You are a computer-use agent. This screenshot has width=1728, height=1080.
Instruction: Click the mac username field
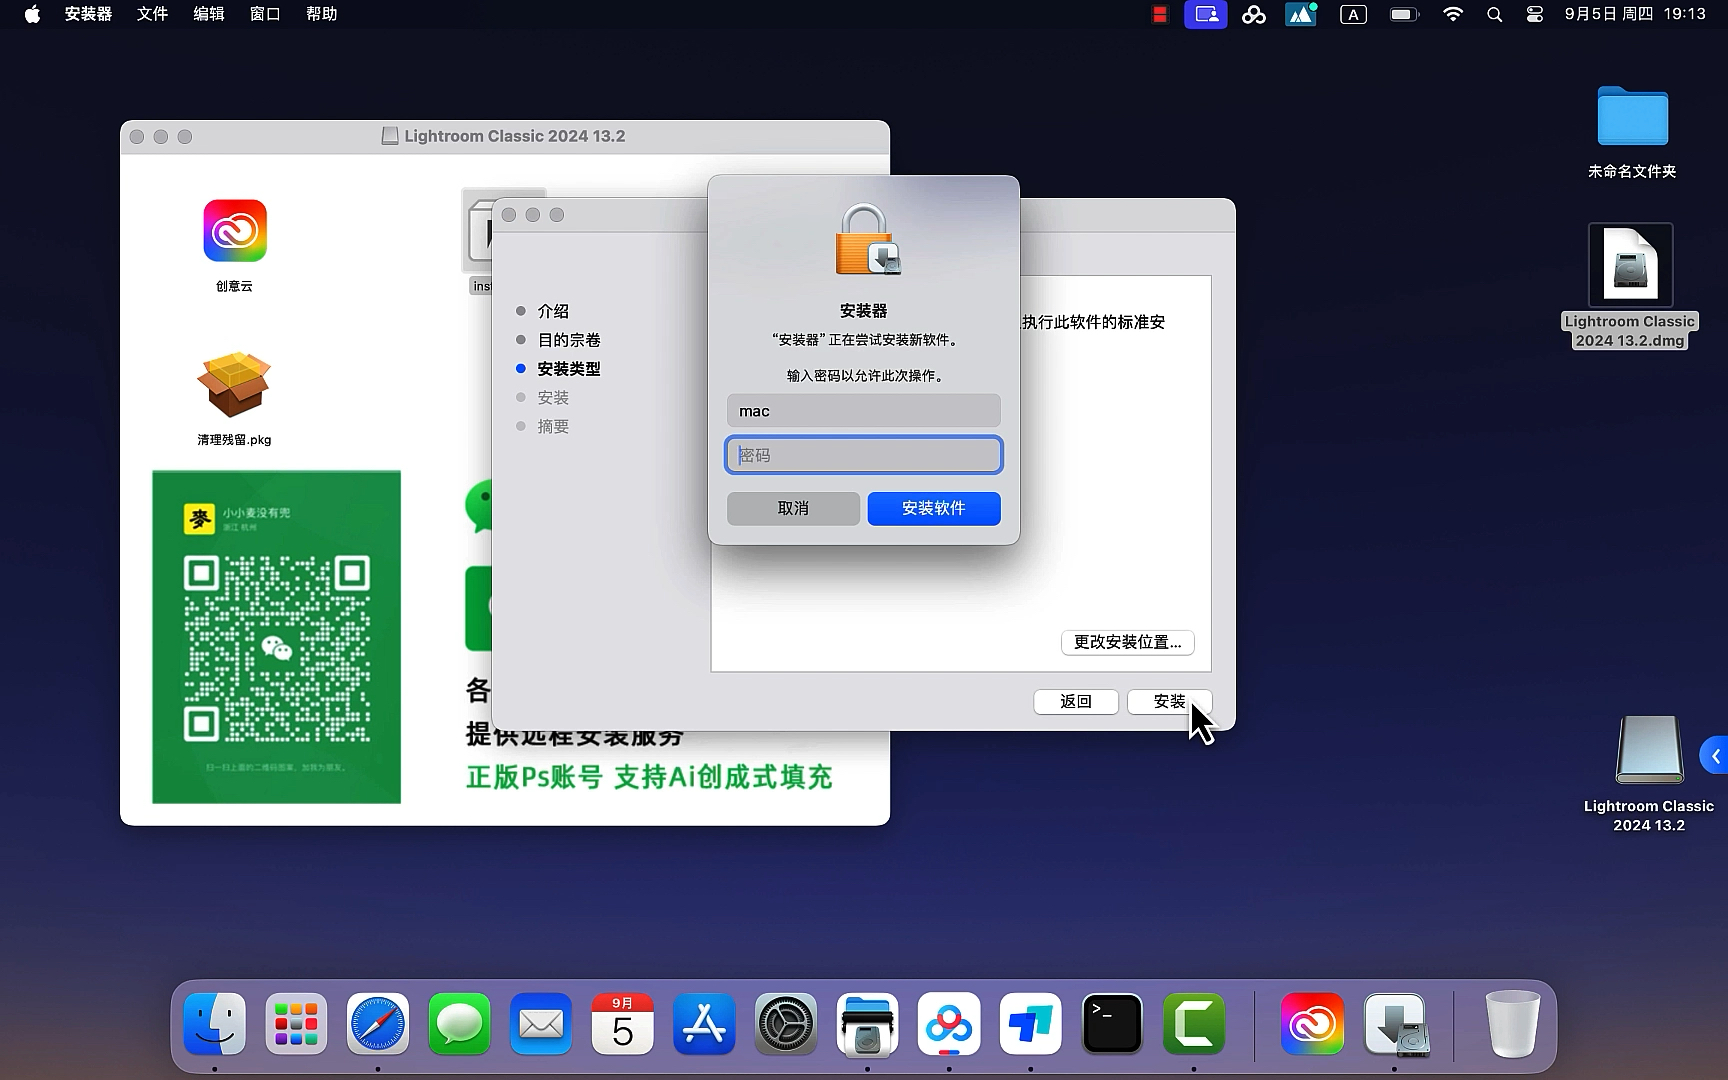tap(864, 411)
